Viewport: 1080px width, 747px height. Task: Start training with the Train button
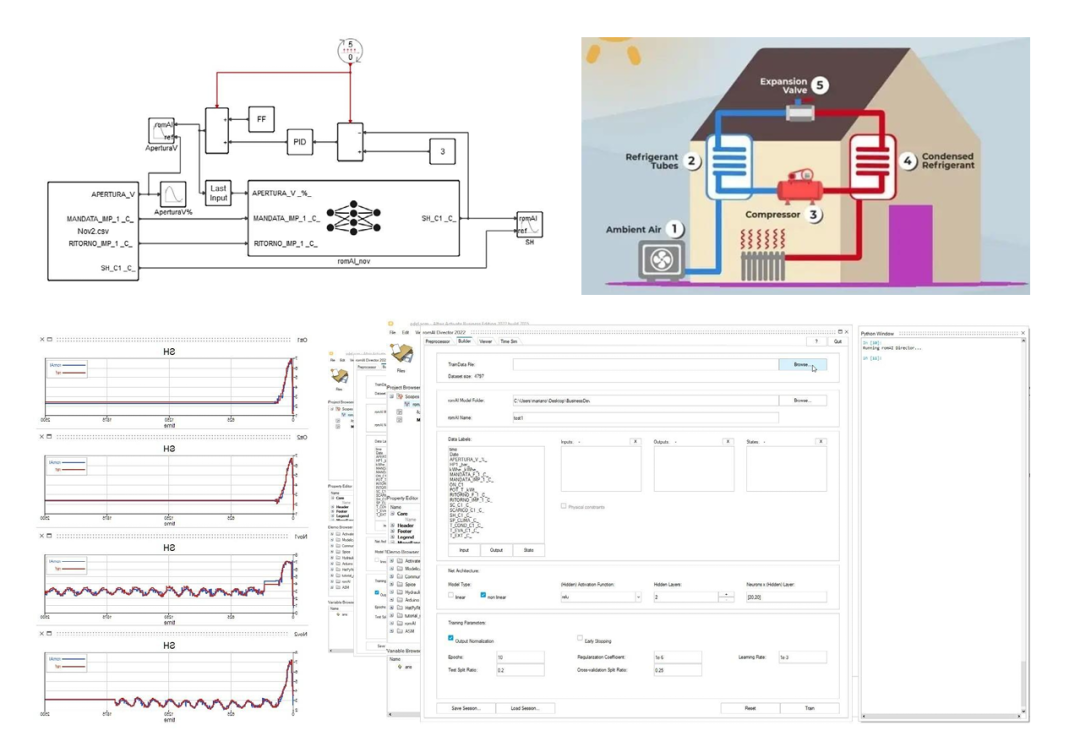click(x=809, y=708)
